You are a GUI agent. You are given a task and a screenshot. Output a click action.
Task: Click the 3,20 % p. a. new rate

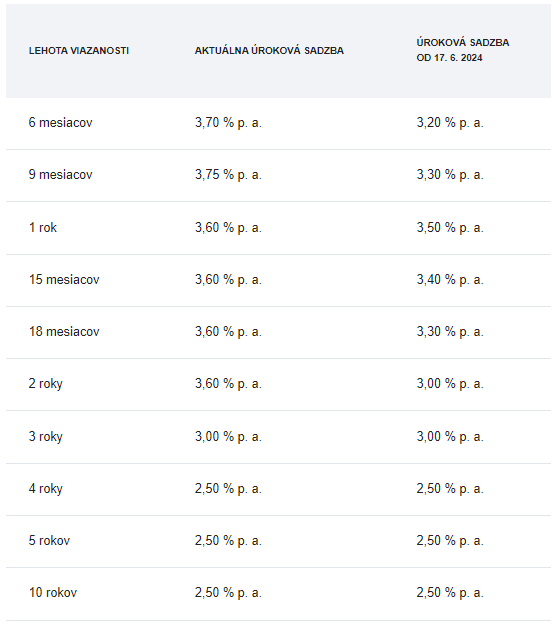pos(450,123)
